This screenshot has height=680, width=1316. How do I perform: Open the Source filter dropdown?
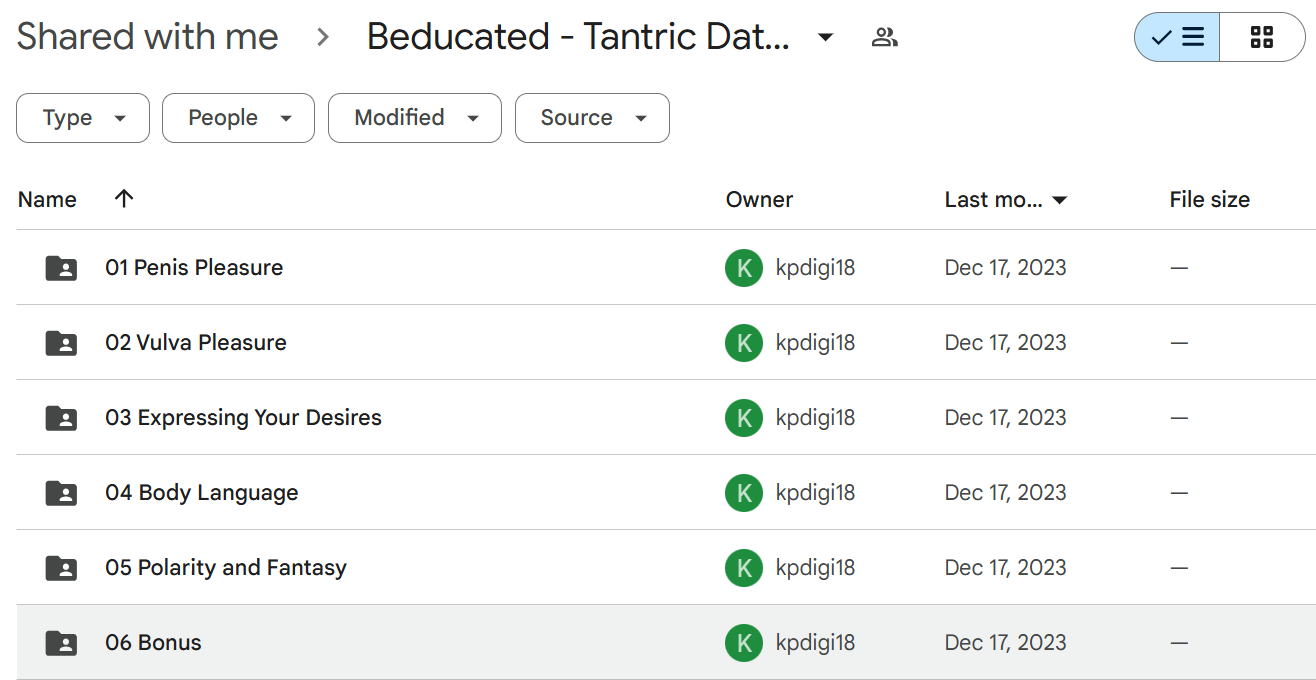(x=592, y=118)
